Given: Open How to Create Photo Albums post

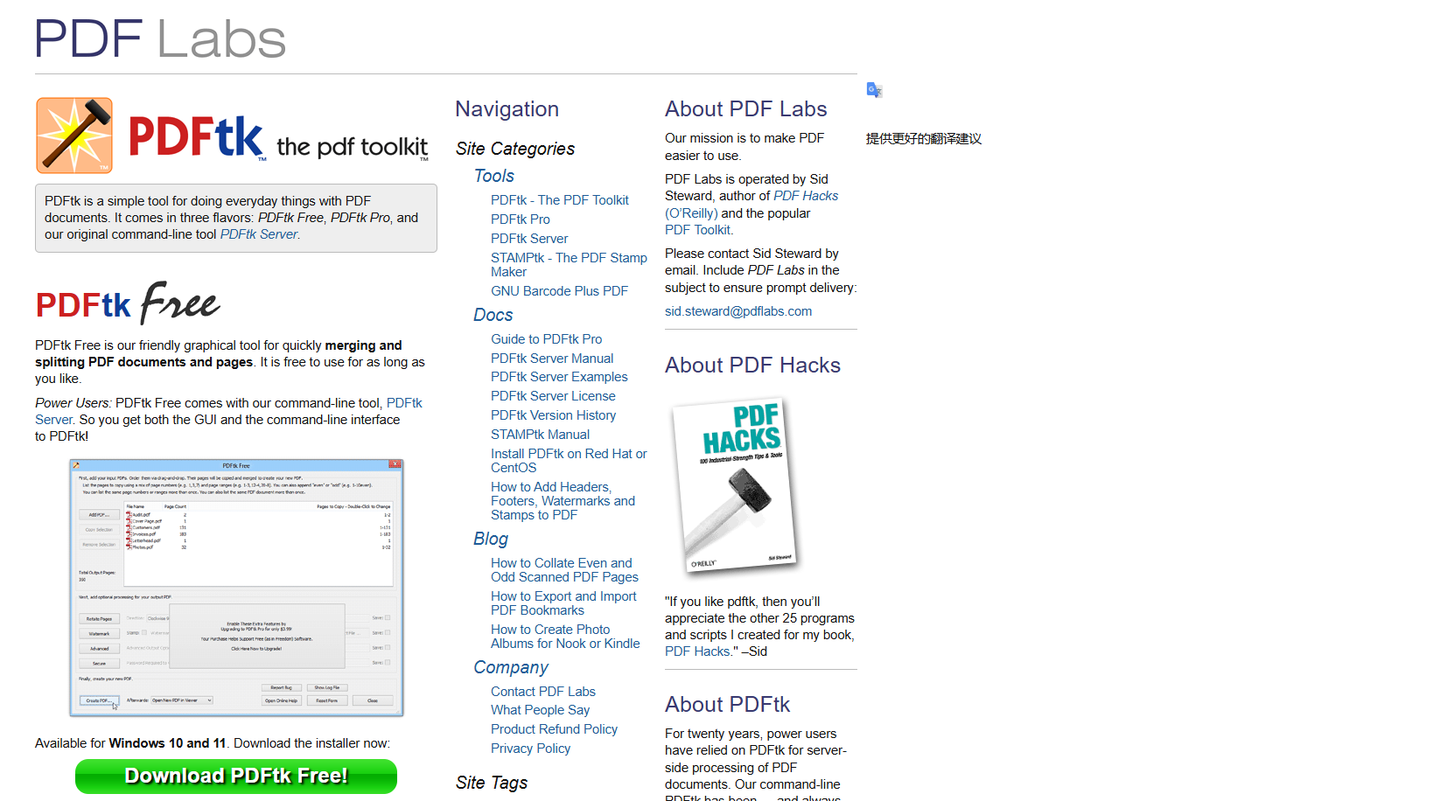Looking at the screenshot, I should [x=565, y=636].
